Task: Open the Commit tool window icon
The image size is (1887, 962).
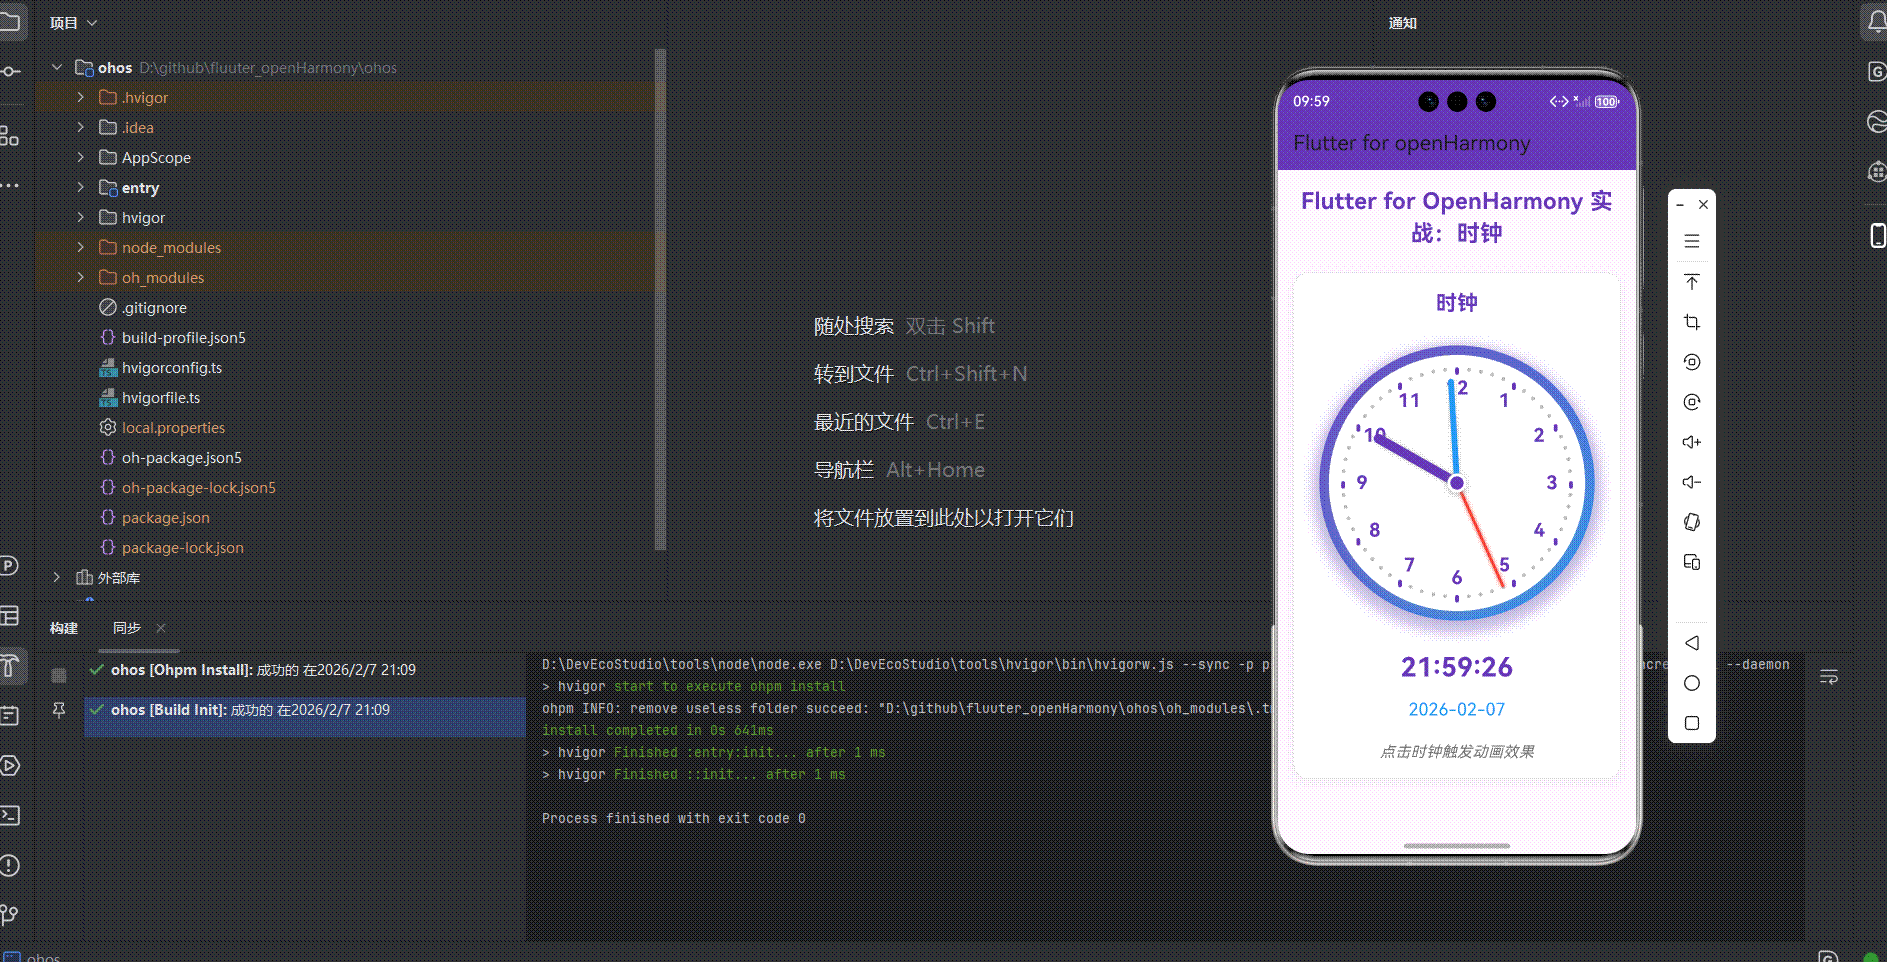Action: point(10,71)
